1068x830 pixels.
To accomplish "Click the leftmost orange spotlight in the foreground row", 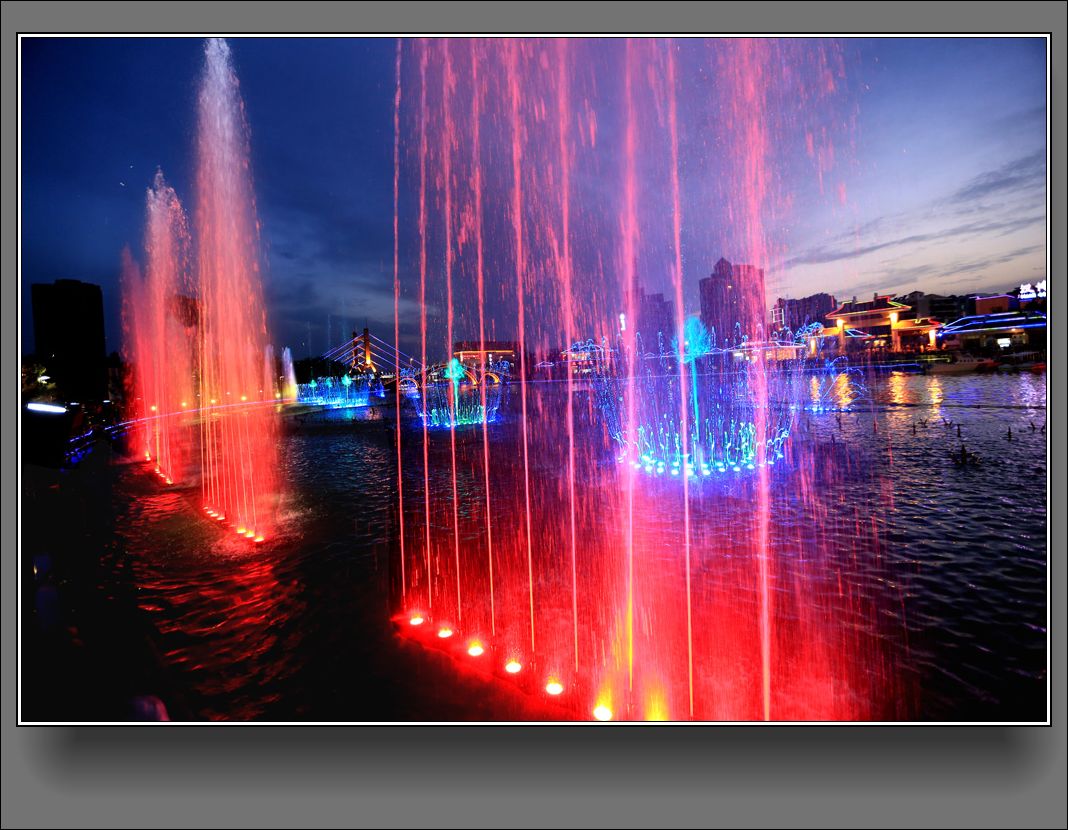I will pyautogui.click(x=416, y=620).
